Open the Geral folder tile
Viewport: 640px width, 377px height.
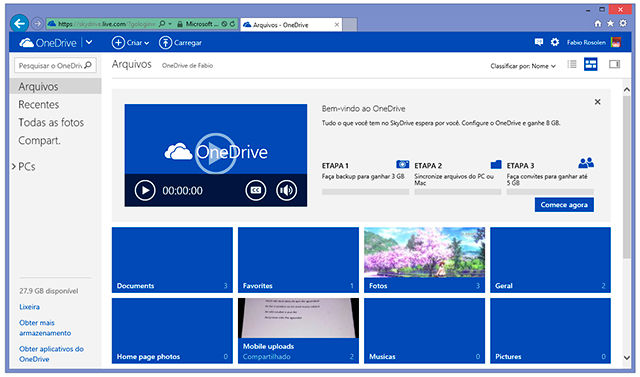(551, 260)
